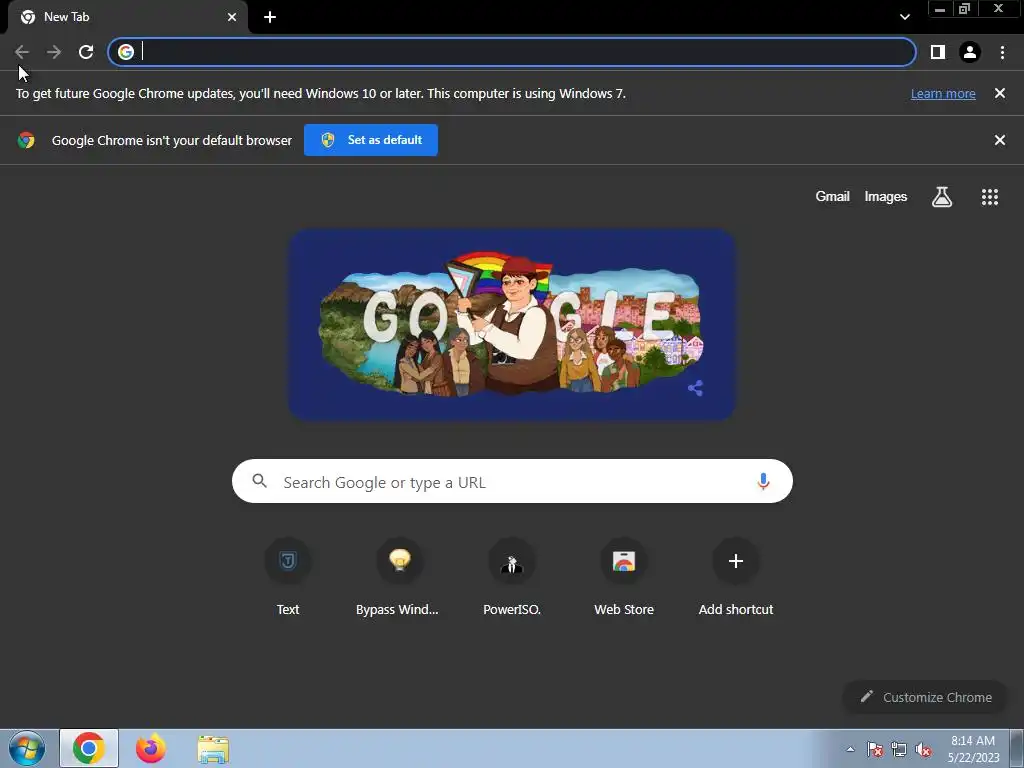Click the Chrome taskbar icon
The width and height of the screenshot is (1024, 768).
pos(89,748)
